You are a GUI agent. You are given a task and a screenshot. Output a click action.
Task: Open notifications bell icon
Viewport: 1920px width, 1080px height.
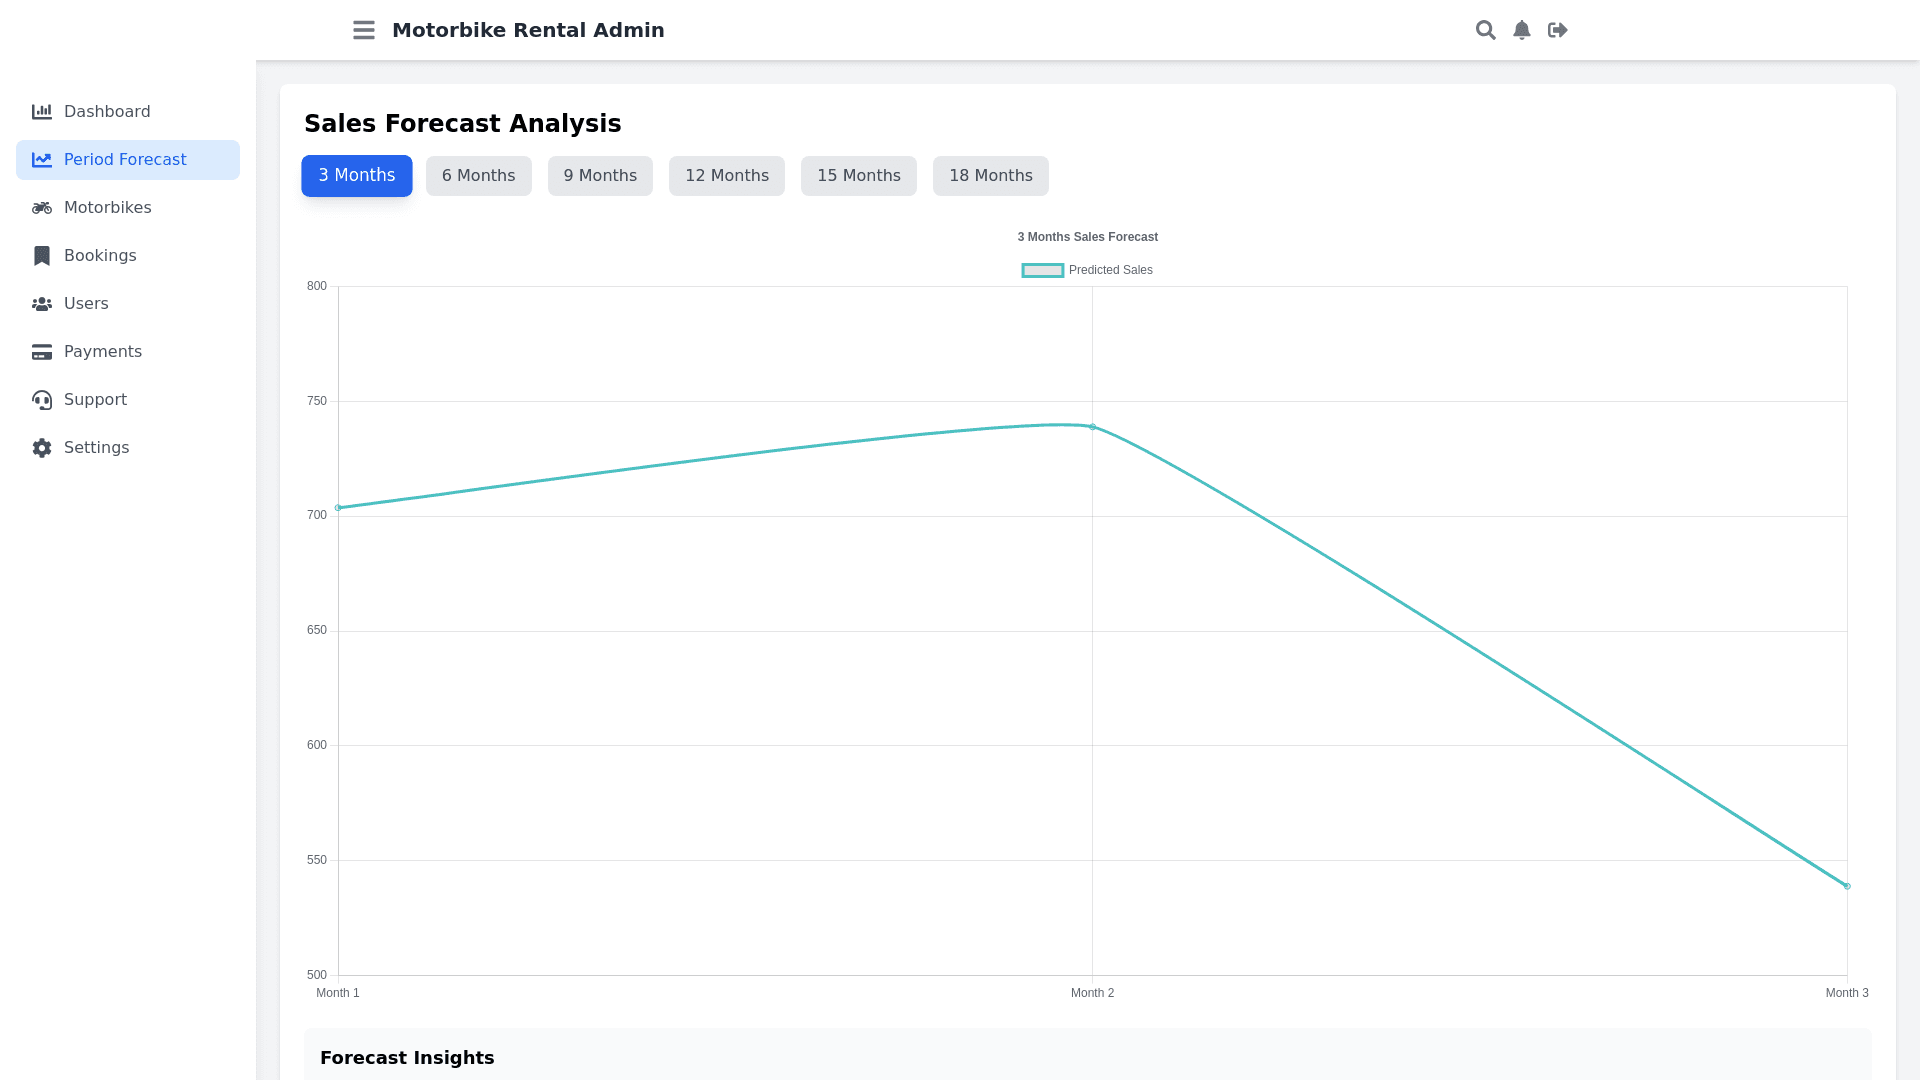[1522, 30]
